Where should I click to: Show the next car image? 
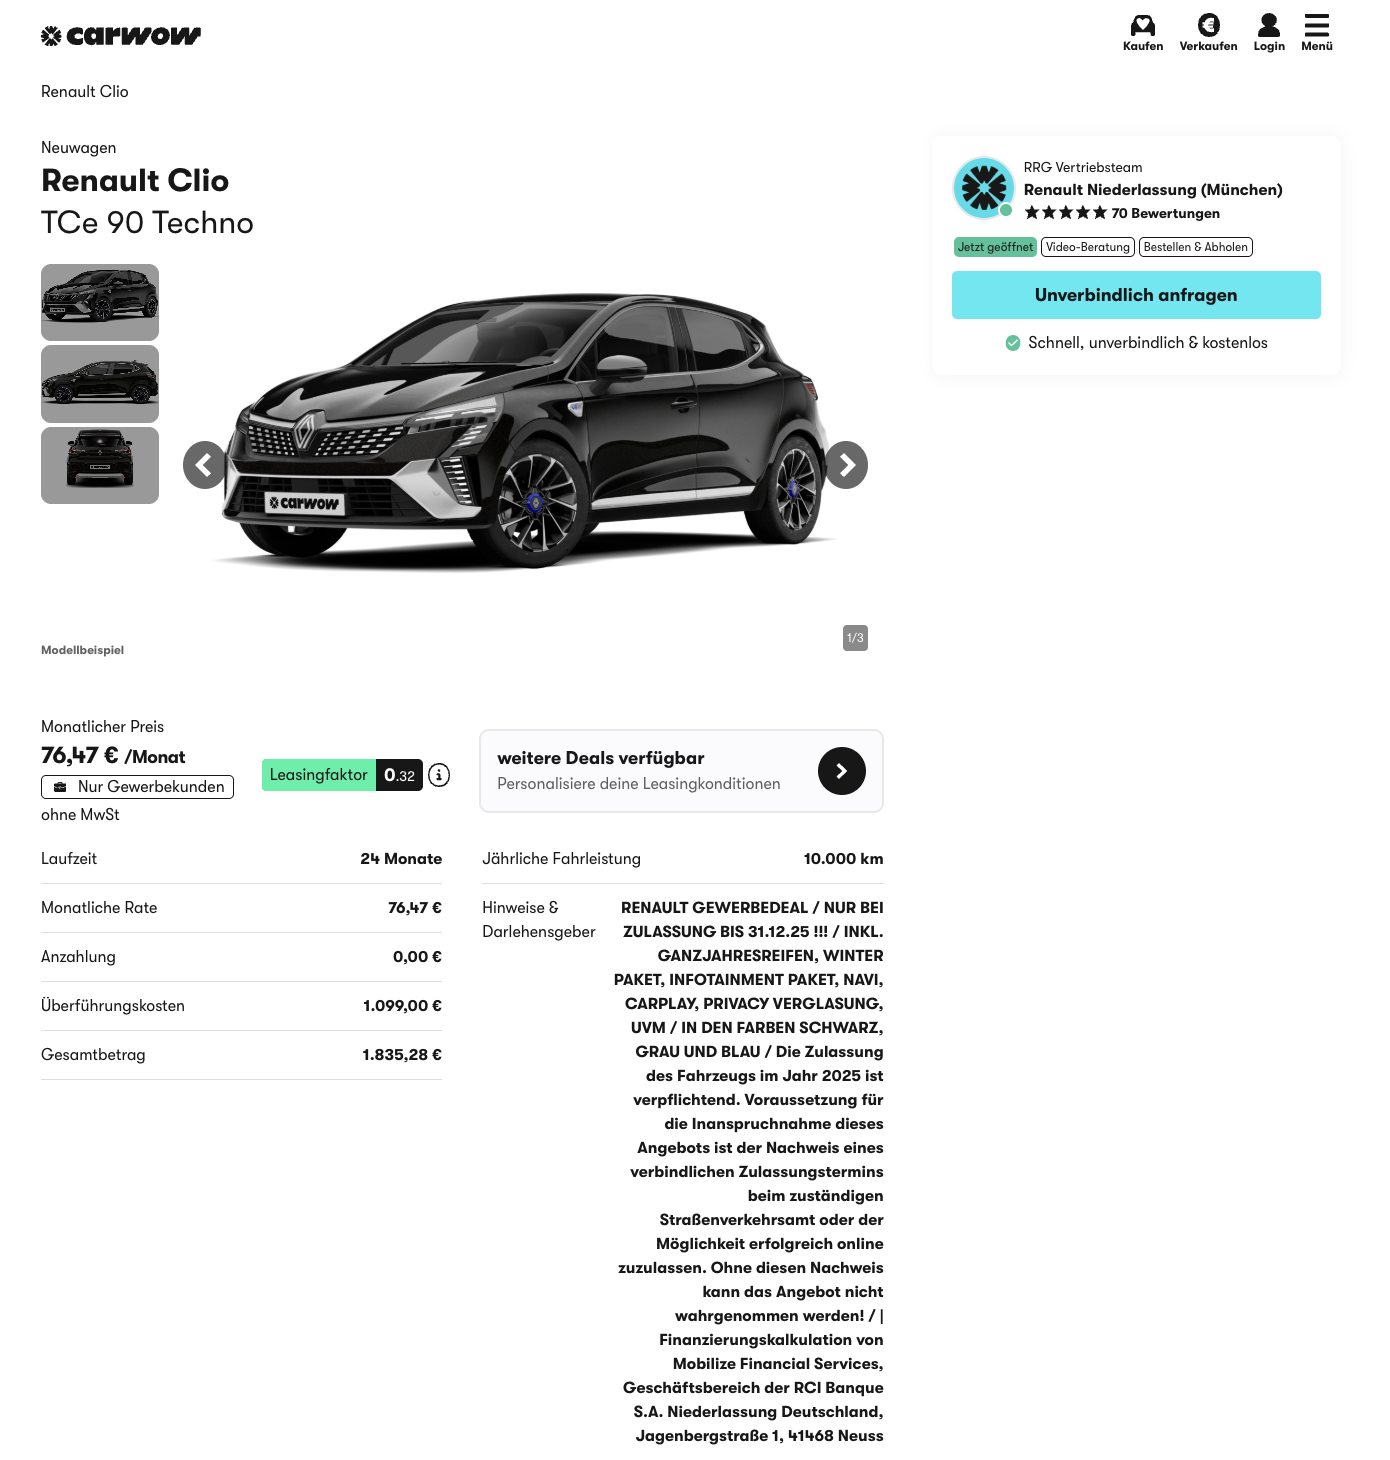(845, 465)
